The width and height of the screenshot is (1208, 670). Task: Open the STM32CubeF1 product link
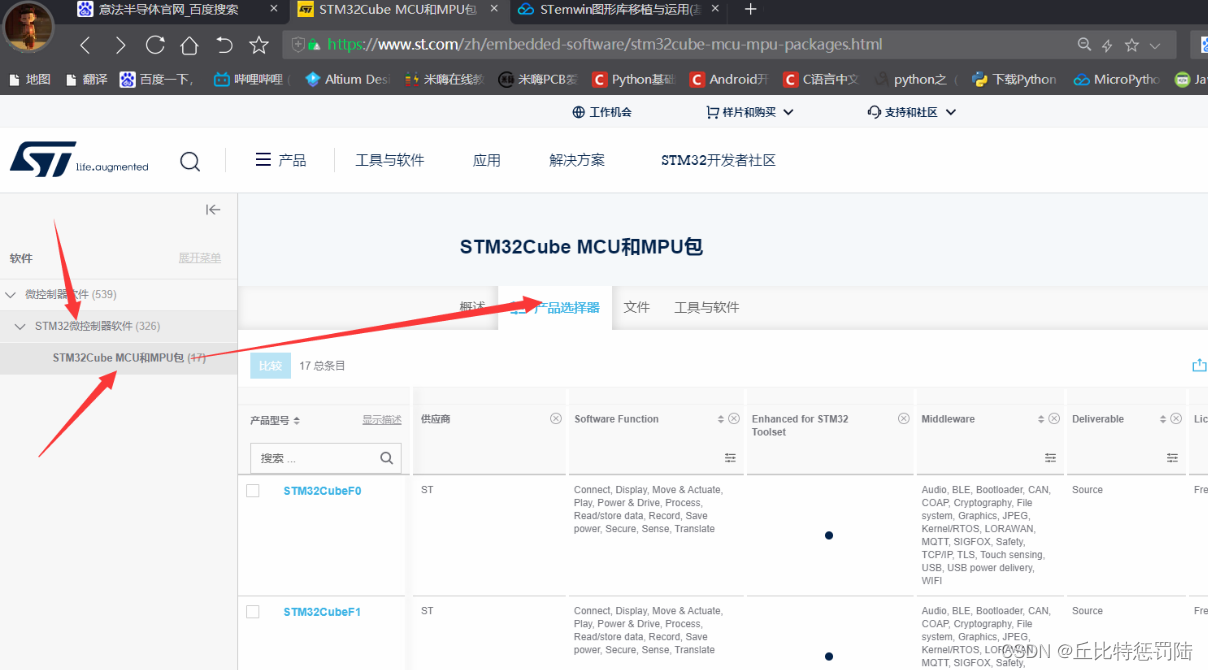[x=322, y=612]
